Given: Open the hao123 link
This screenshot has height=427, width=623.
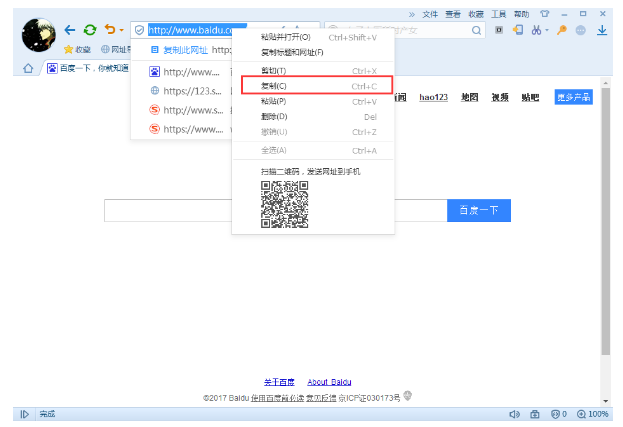Looking at the screenshot, I should (x=433, y=97).
